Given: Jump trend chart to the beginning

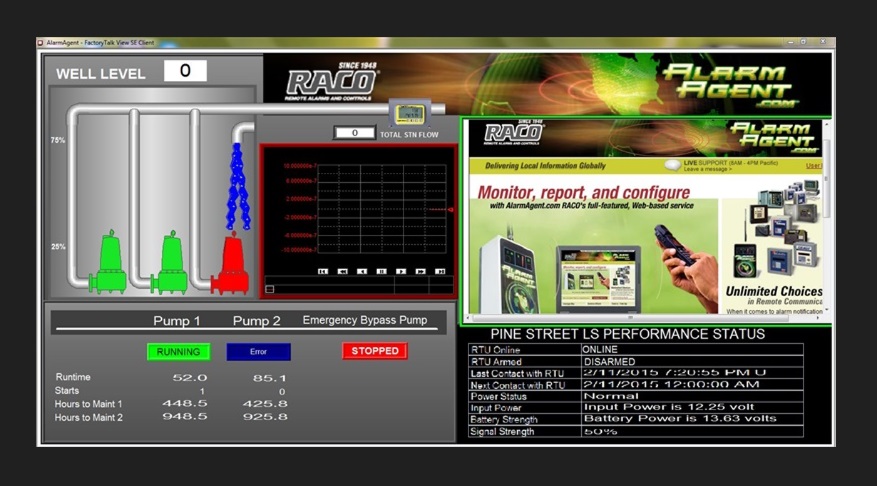Looking at the screenshot, I should point(323,271).
